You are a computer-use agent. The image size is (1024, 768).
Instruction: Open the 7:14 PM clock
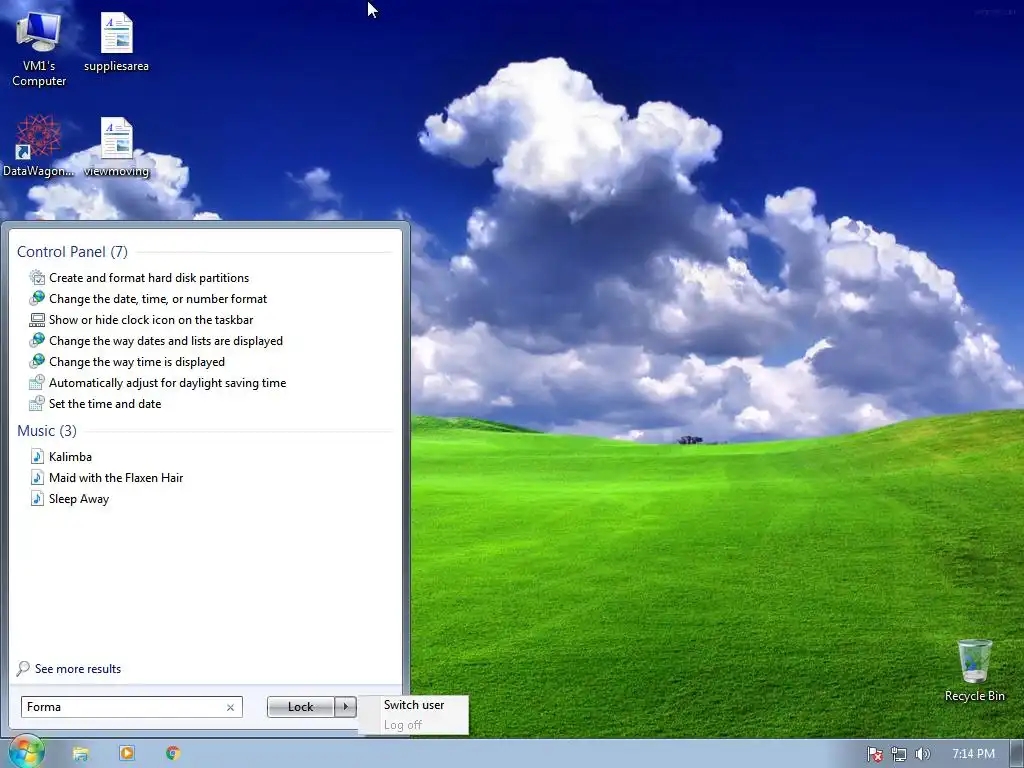(x=973, y=754)
